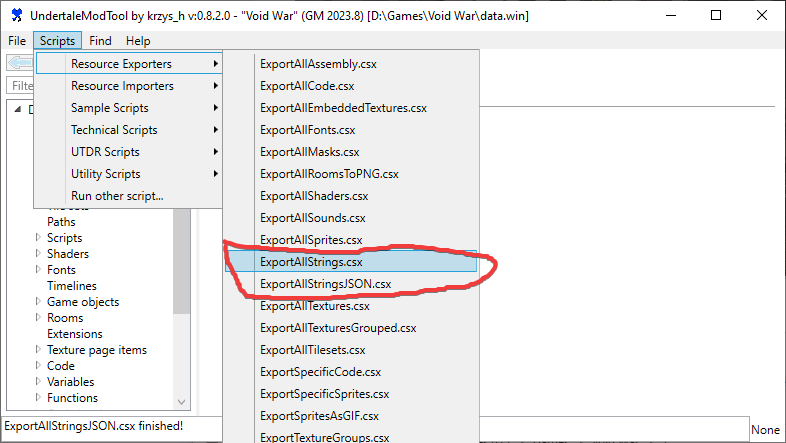786x443 pixels.
Task: Expand the Functions tree node
Action: (38, 397)
